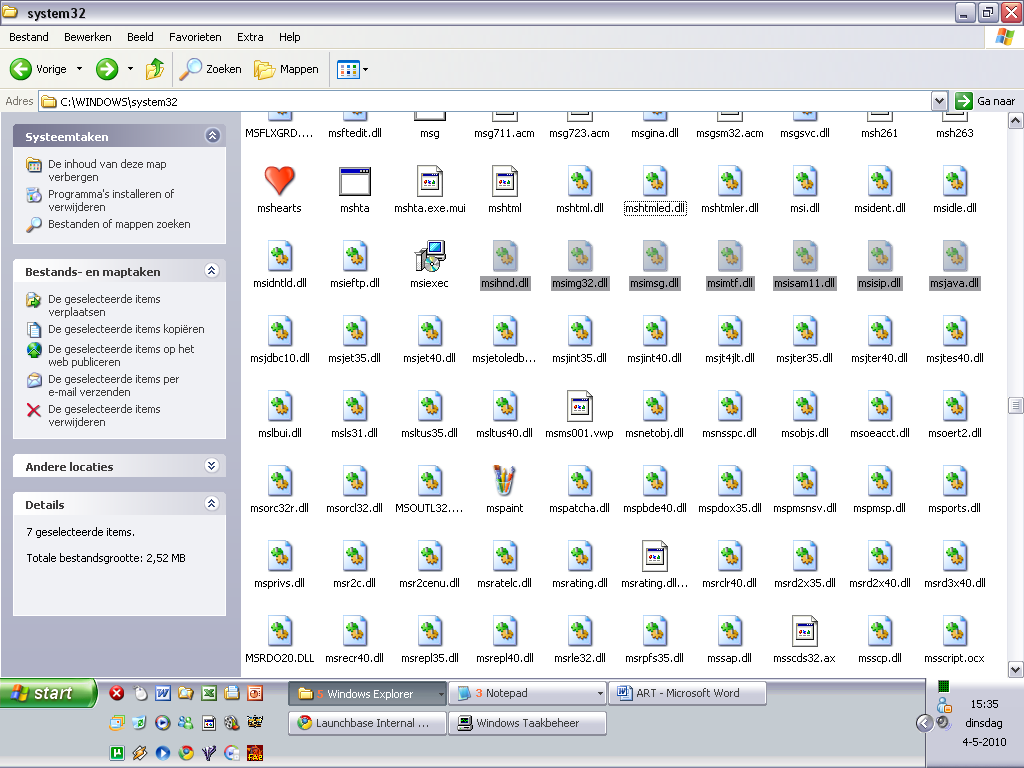Collapse the Systeemtaken panel

[x=211, y=136]
